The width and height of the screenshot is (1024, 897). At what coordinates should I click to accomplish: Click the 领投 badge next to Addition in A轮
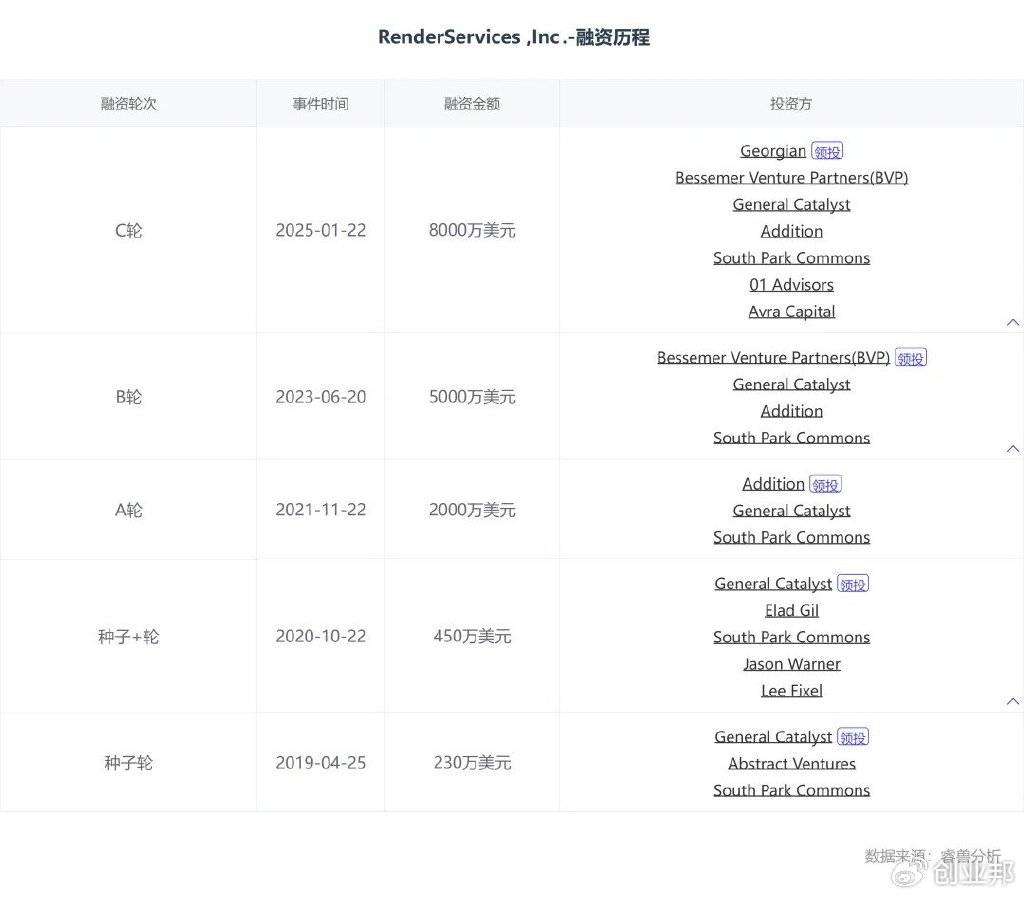tap(825, 484)
